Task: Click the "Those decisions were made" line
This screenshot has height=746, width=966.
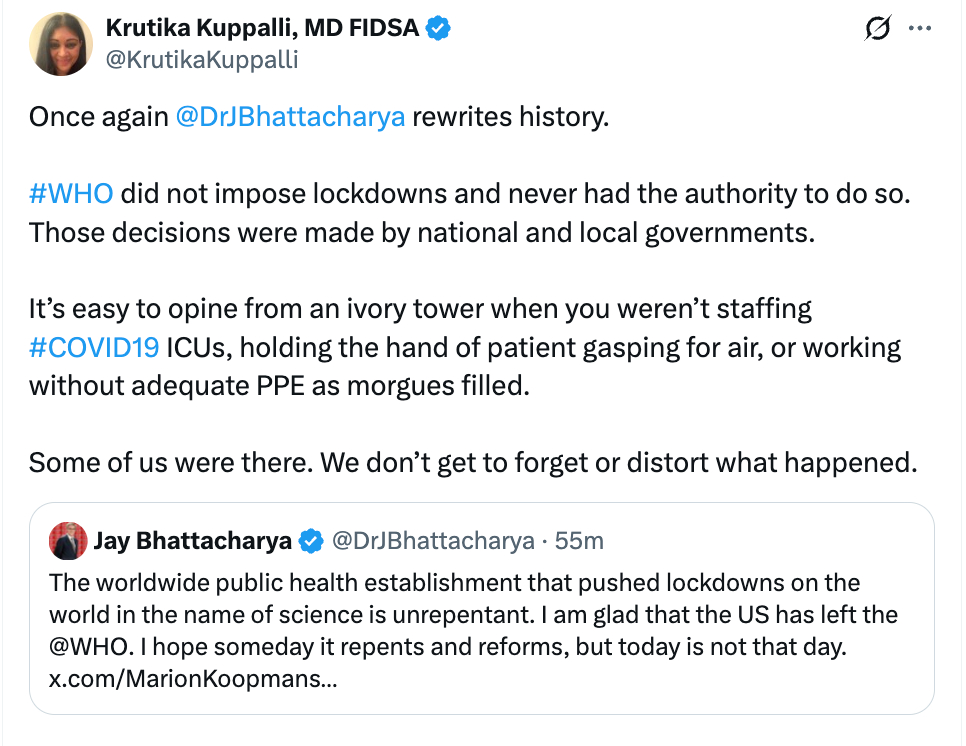Action: pyautogui.click(x=420, y=231)
